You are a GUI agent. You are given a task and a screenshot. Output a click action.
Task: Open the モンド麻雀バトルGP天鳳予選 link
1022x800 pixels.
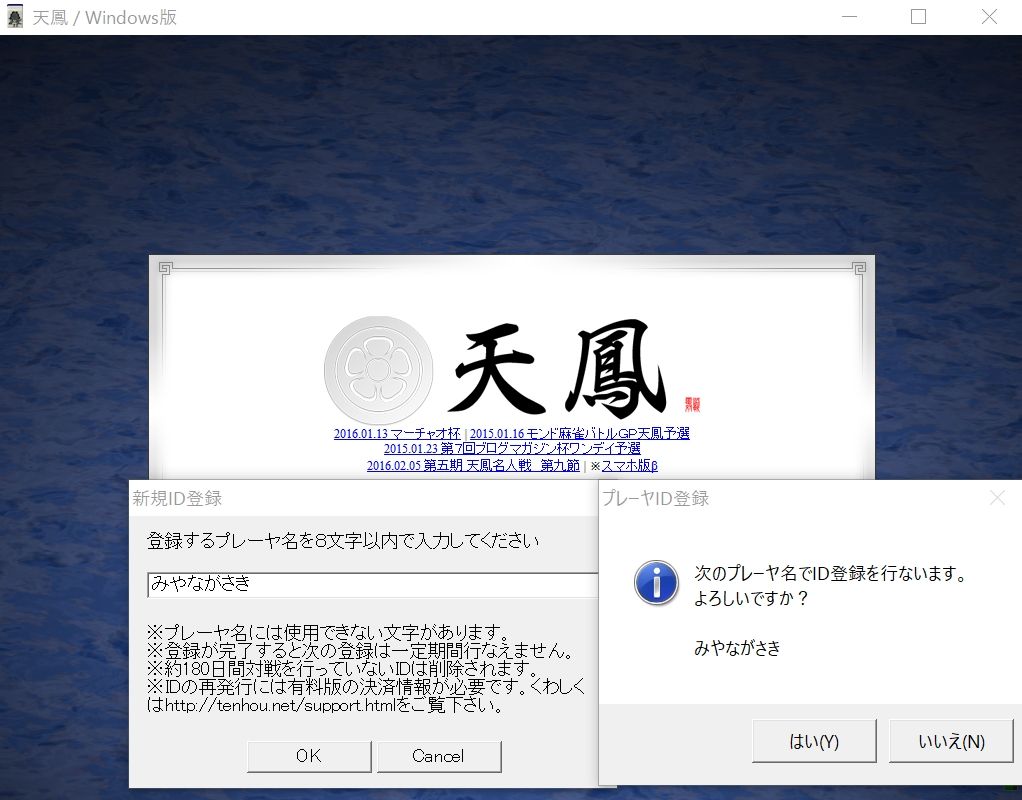pyautogui.click(x=579, y=434)
